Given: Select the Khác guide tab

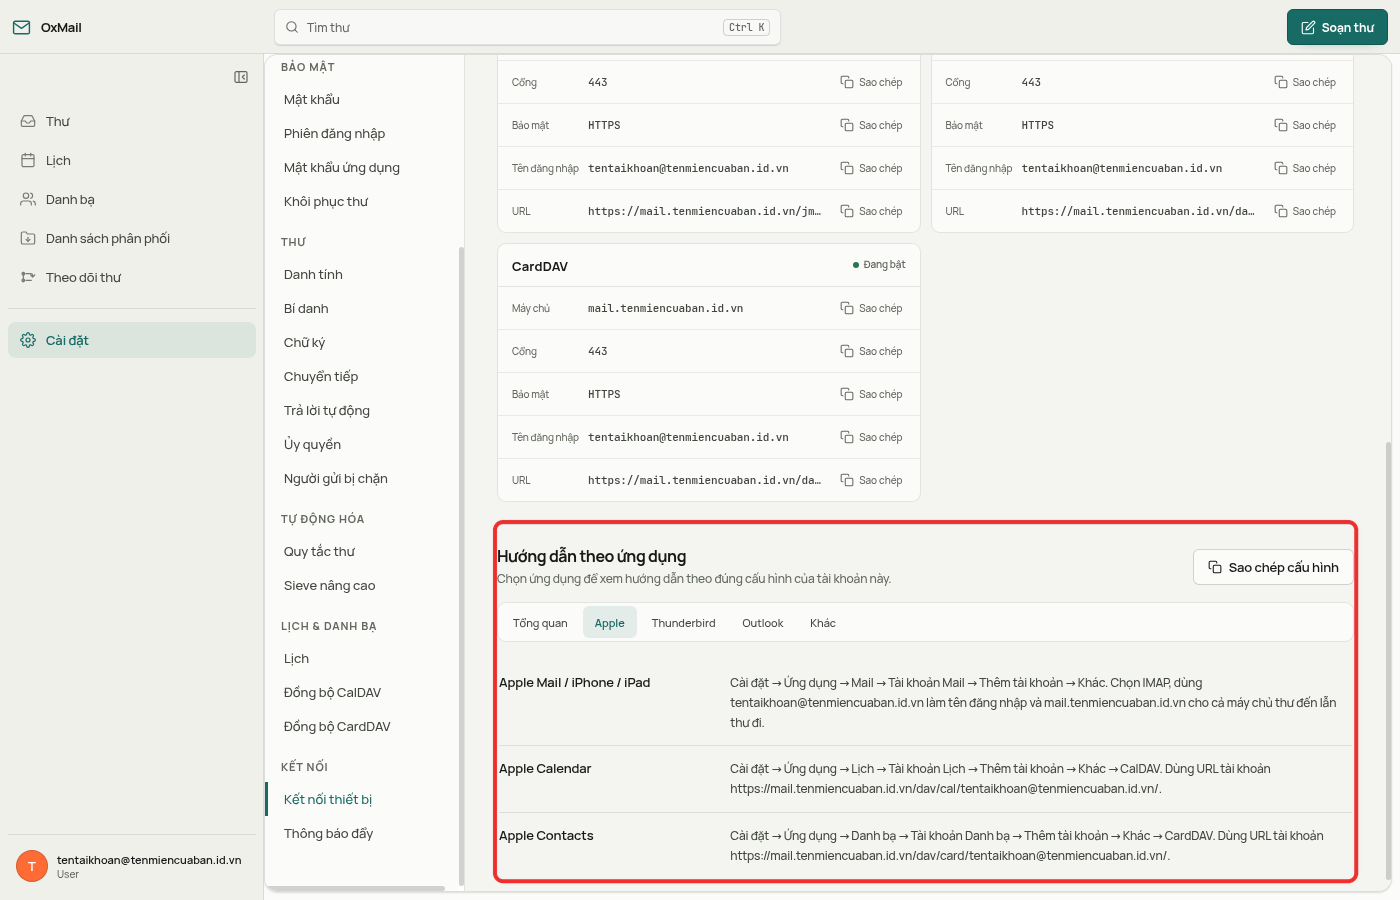Looking at the screenshot, I should pyautogui.click(x=823, y=623).
